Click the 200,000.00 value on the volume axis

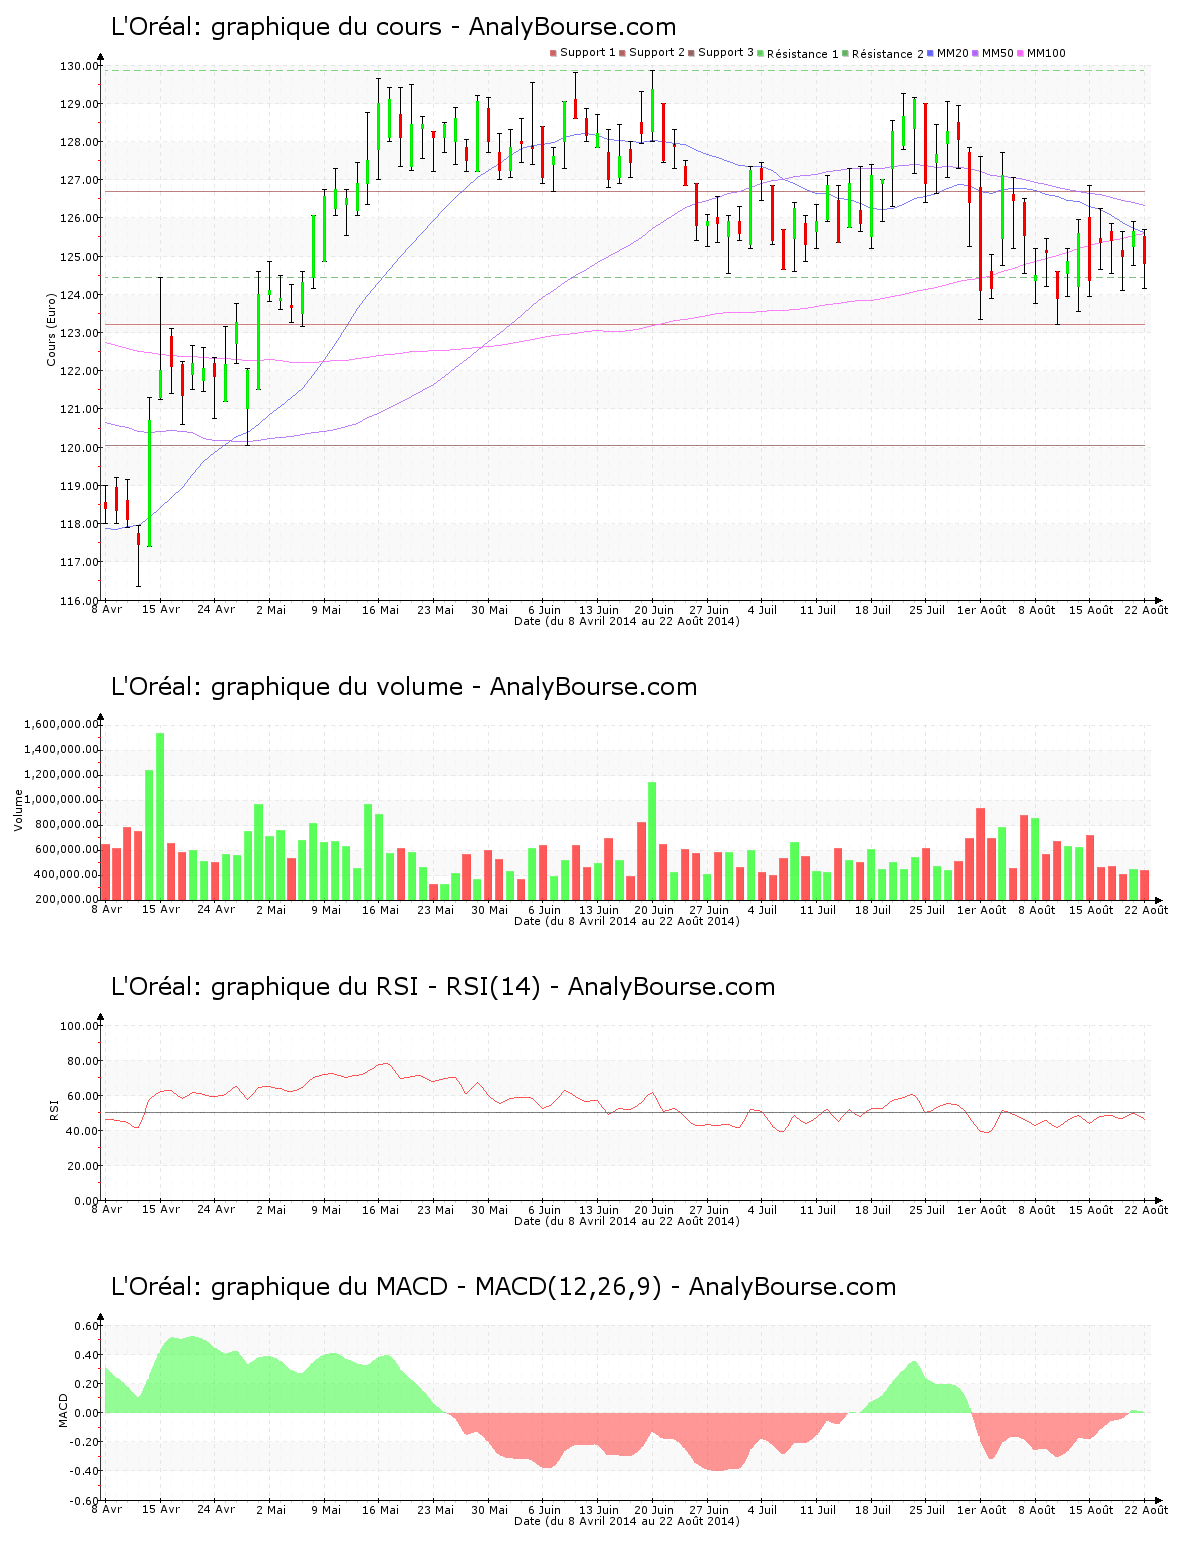[x=66, y=900]
